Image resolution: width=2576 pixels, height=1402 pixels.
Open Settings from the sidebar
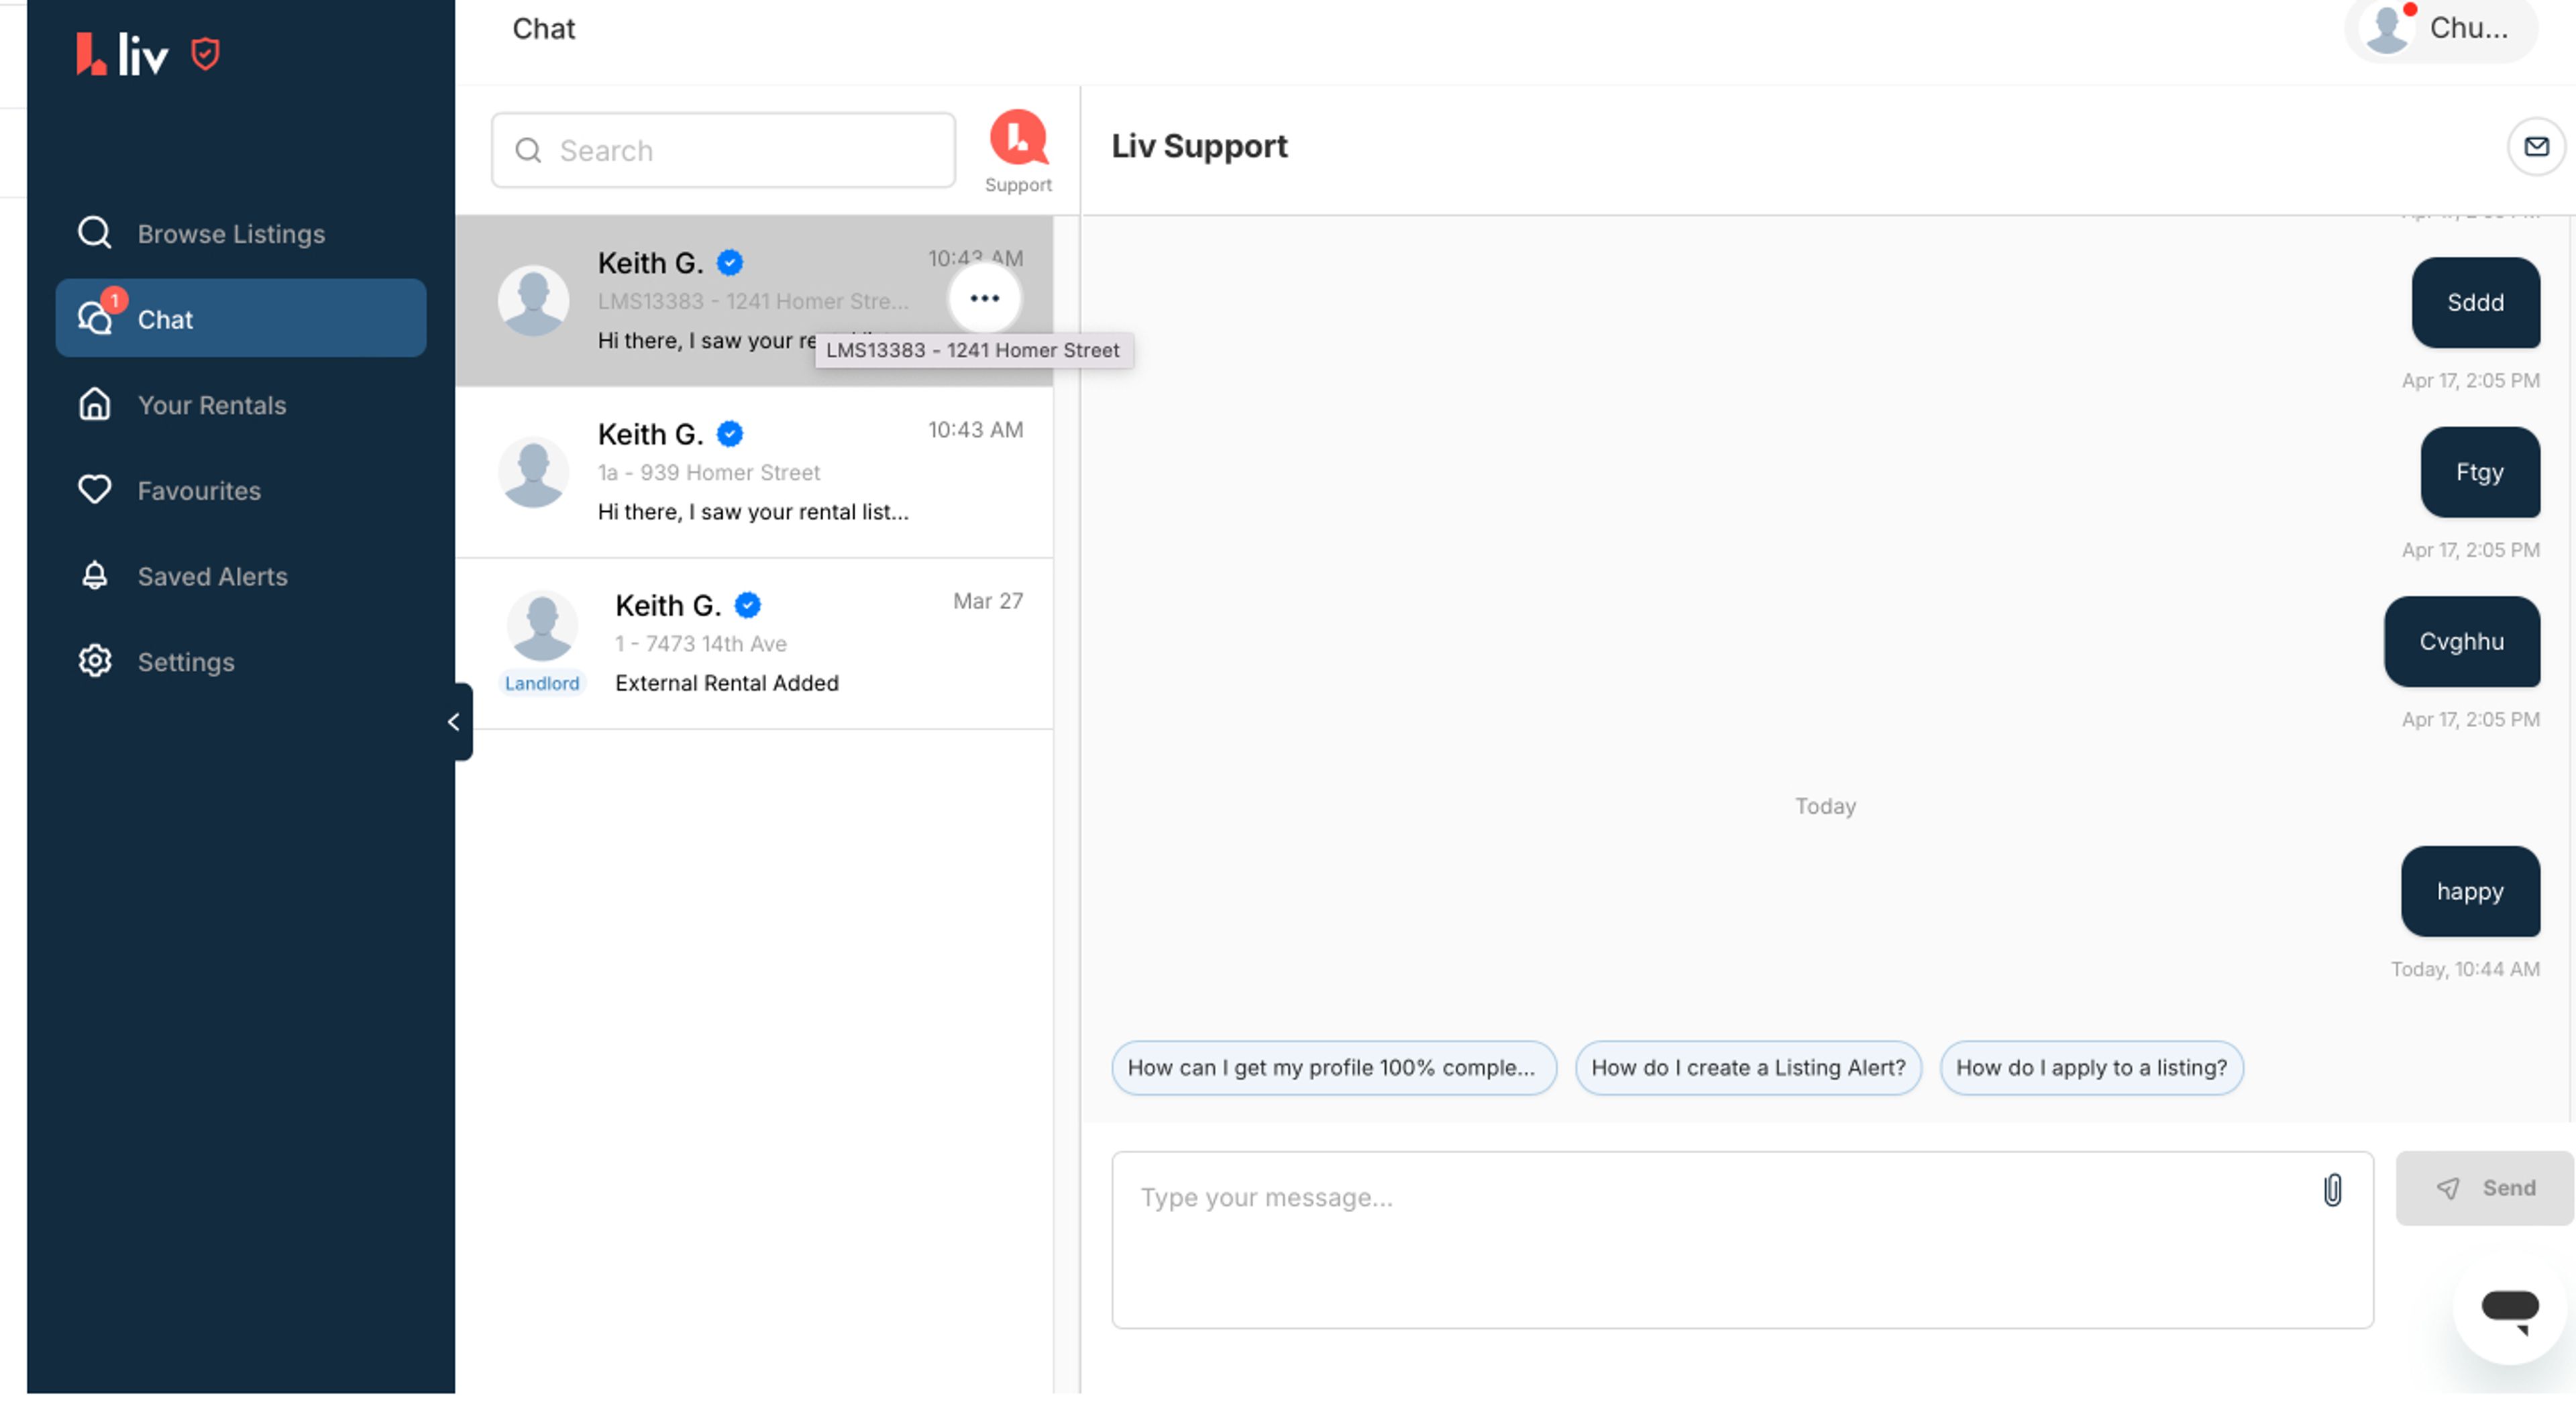pyautogui.click(x=185, y=662)
